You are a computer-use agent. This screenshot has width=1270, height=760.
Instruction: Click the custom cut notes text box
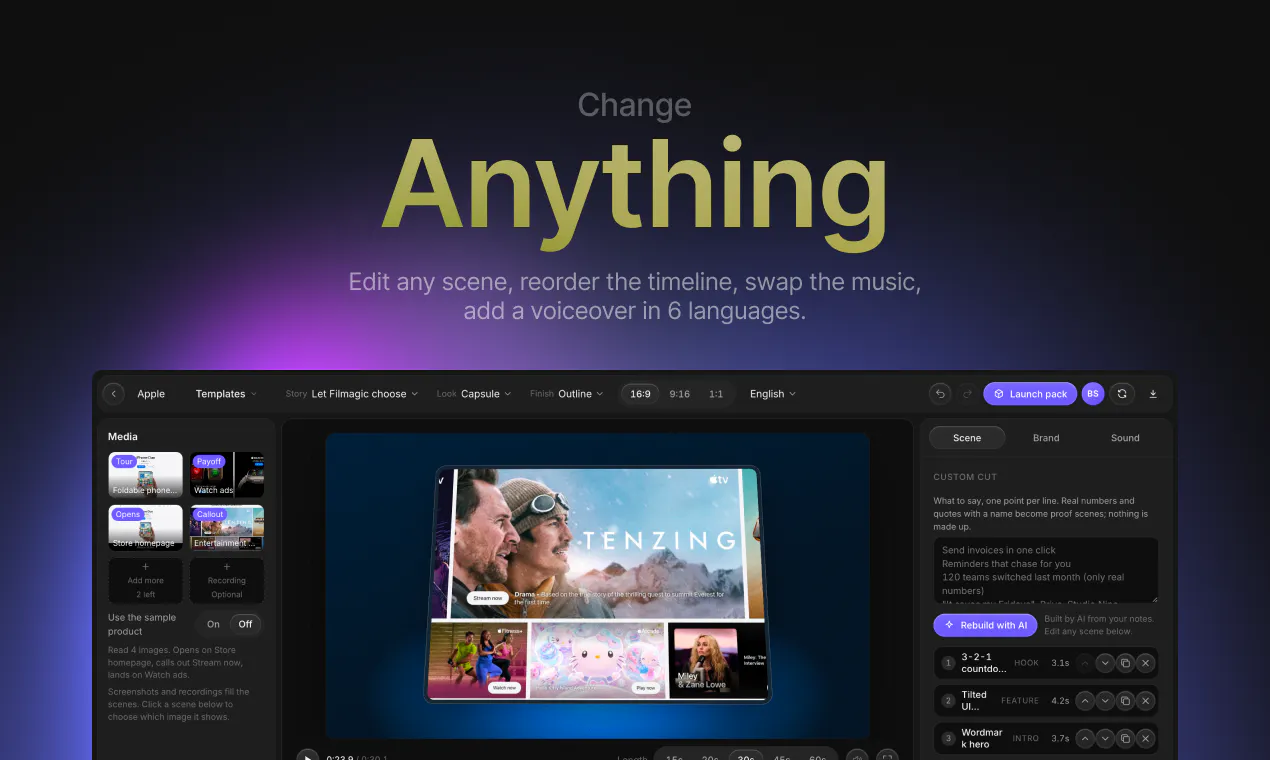pyautogui.click(x=1046, y=570)
